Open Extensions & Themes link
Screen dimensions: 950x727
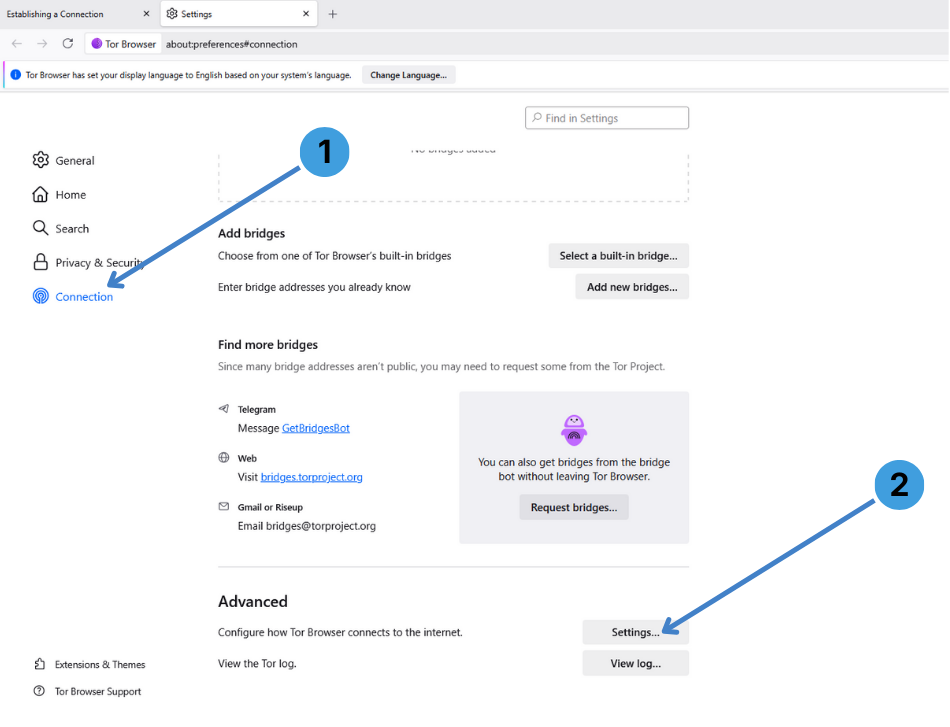click(100, 665)
